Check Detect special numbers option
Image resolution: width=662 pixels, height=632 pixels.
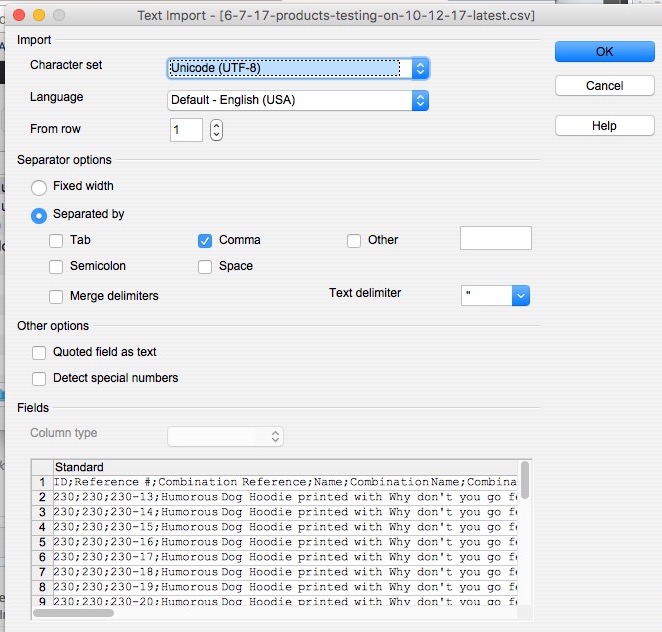tap(39, 379)
